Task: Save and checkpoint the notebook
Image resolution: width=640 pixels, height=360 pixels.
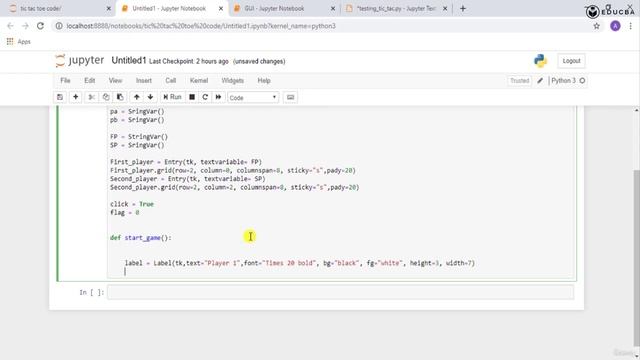Action: pos(60,97)
